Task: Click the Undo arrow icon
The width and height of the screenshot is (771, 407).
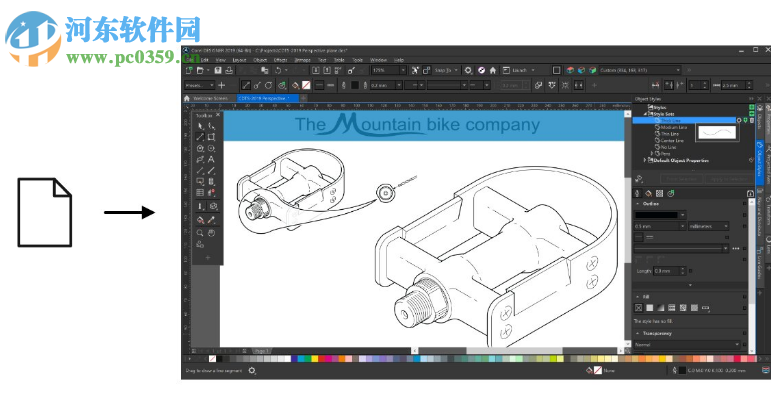Action: pyautogui.click(x=278, y=70)
